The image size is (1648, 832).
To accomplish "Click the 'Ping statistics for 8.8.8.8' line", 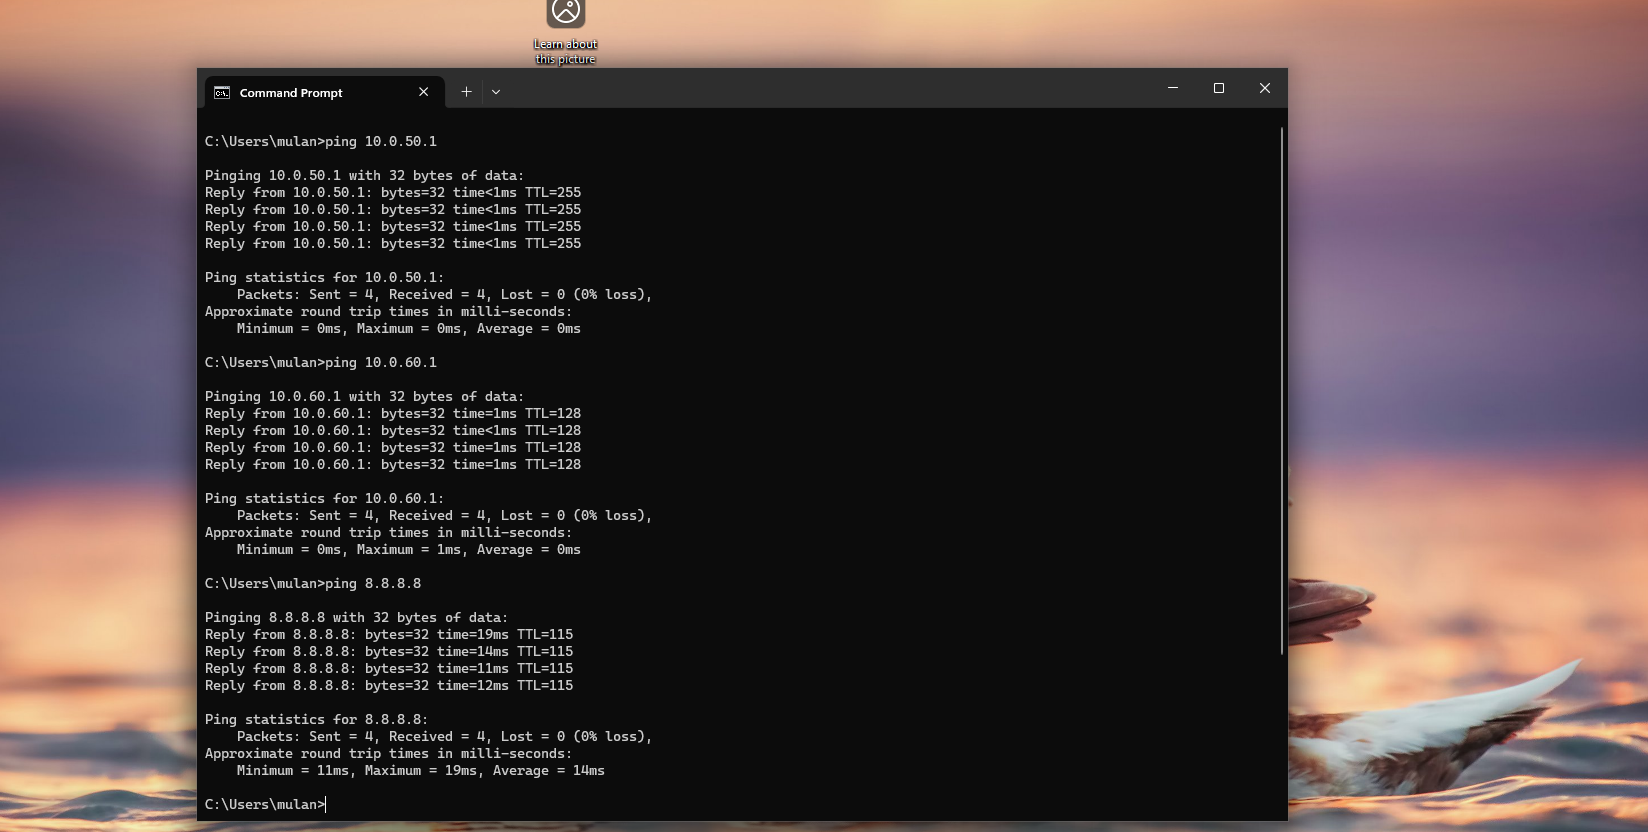I will [316, 720].
